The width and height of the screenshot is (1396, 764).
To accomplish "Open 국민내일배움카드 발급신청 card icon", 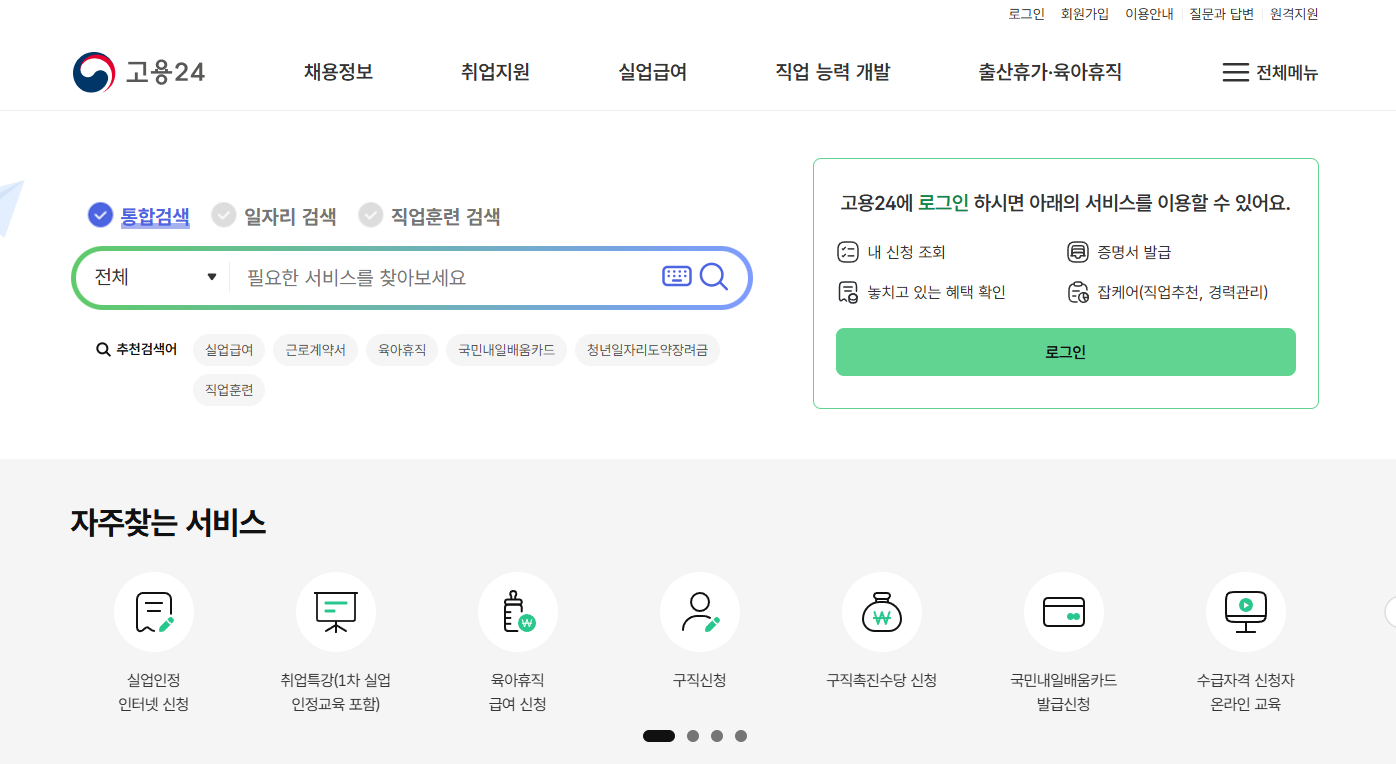I will [x=1064, y=612].
